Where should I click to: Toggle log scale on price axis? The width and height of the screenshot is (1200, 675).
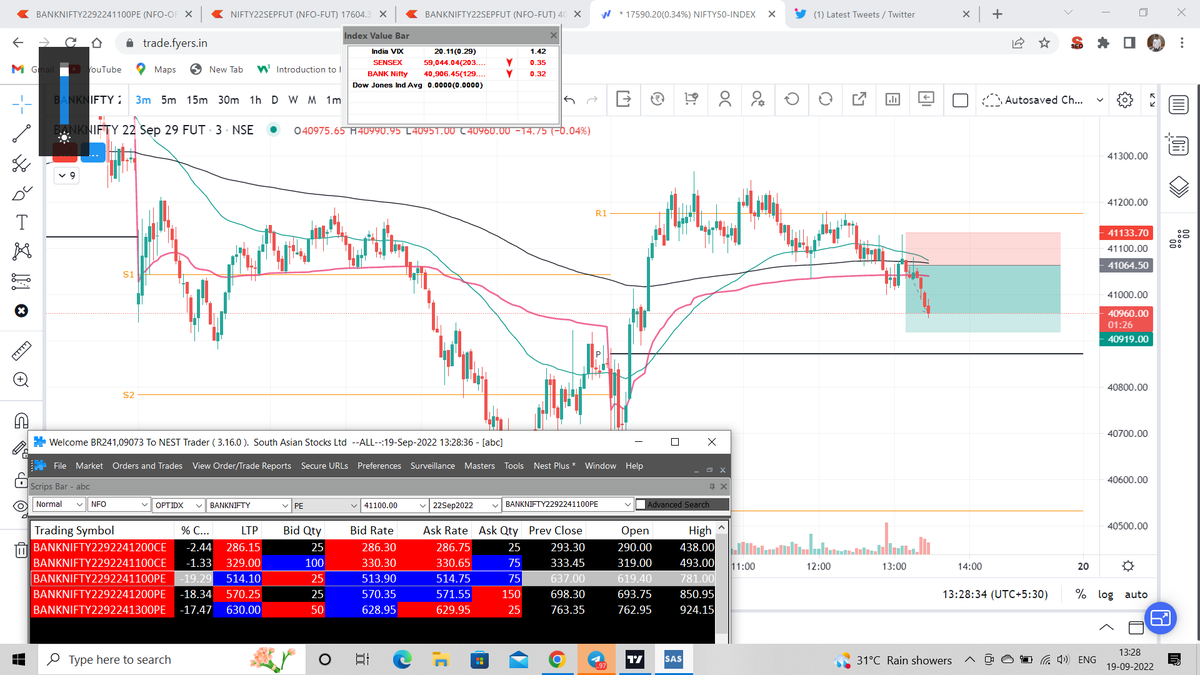(1106, 594)
